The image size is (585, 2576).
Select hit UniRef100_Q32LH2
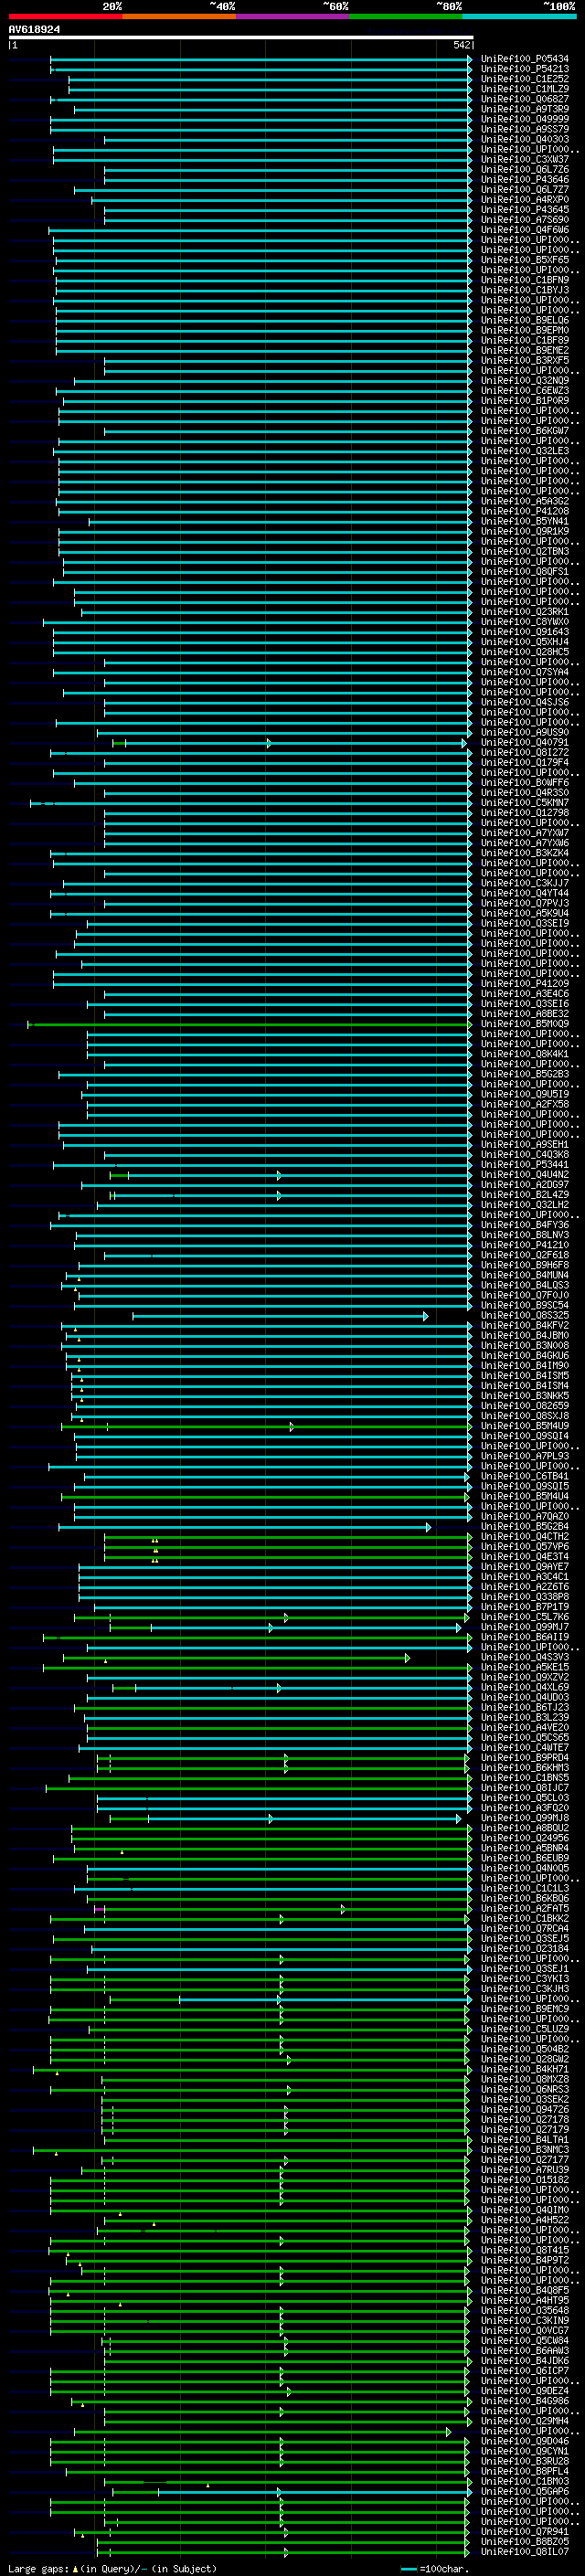pyautogui.click(x=525, y=1204)
